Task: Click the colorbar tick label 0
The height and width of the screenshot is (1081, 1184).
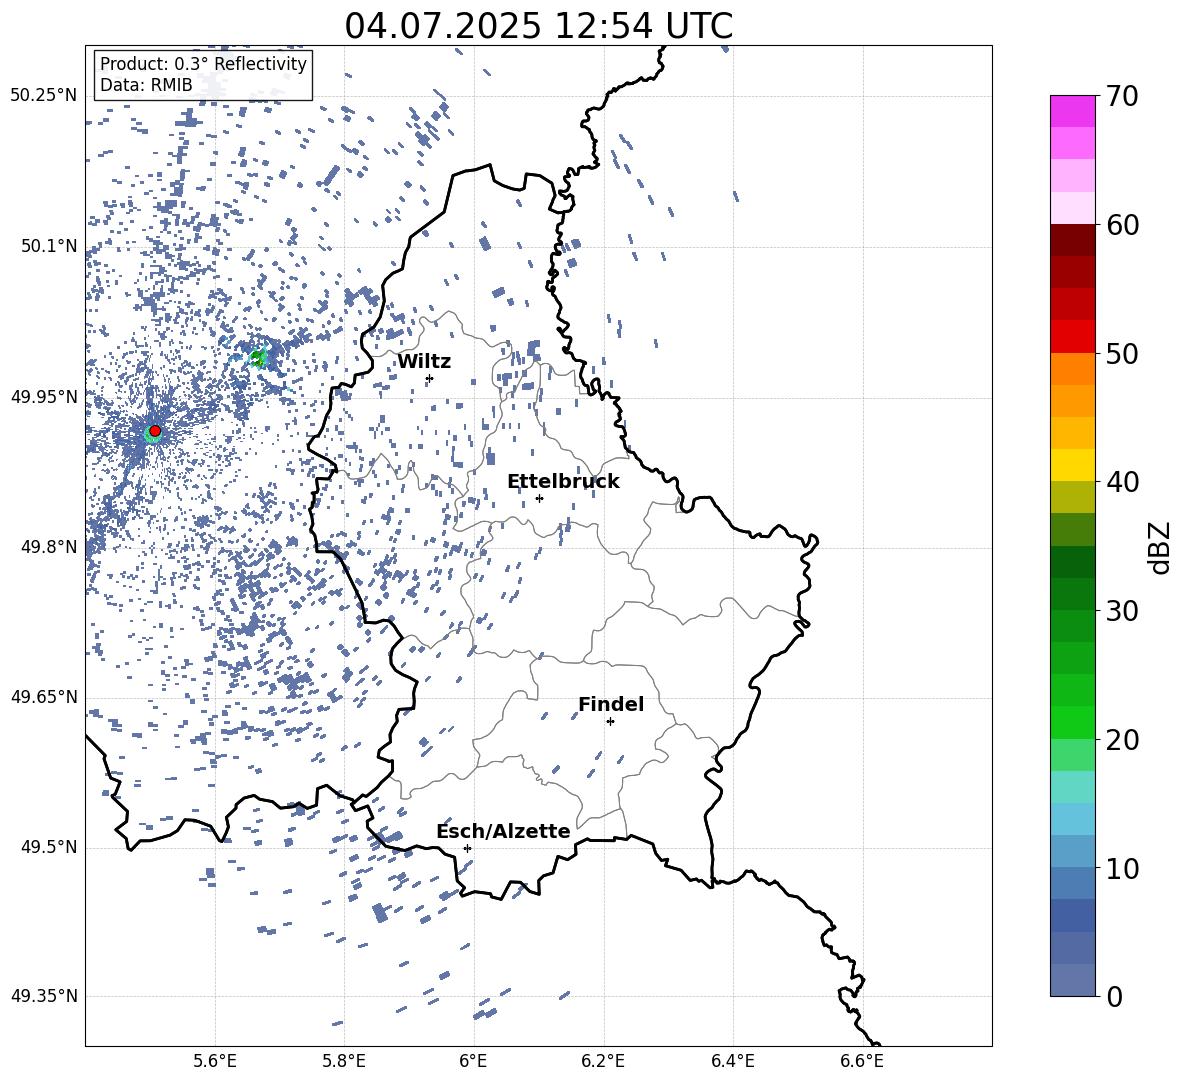Action: point(1115,996)
